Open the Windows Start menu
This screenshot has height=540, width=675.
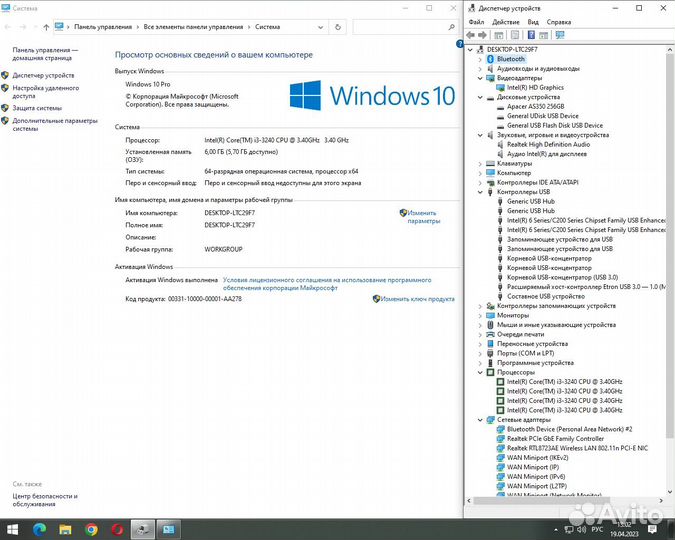pyautogui.click(x=12, y=529)
